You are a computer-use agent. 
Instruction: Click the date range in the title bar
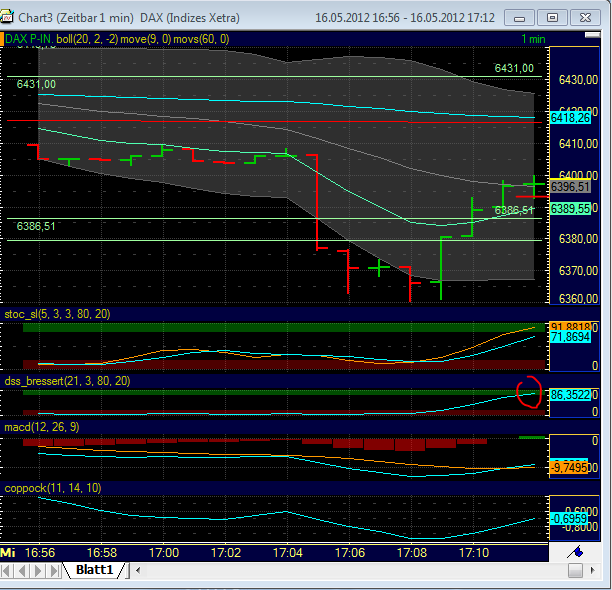[x=405, y=18]
